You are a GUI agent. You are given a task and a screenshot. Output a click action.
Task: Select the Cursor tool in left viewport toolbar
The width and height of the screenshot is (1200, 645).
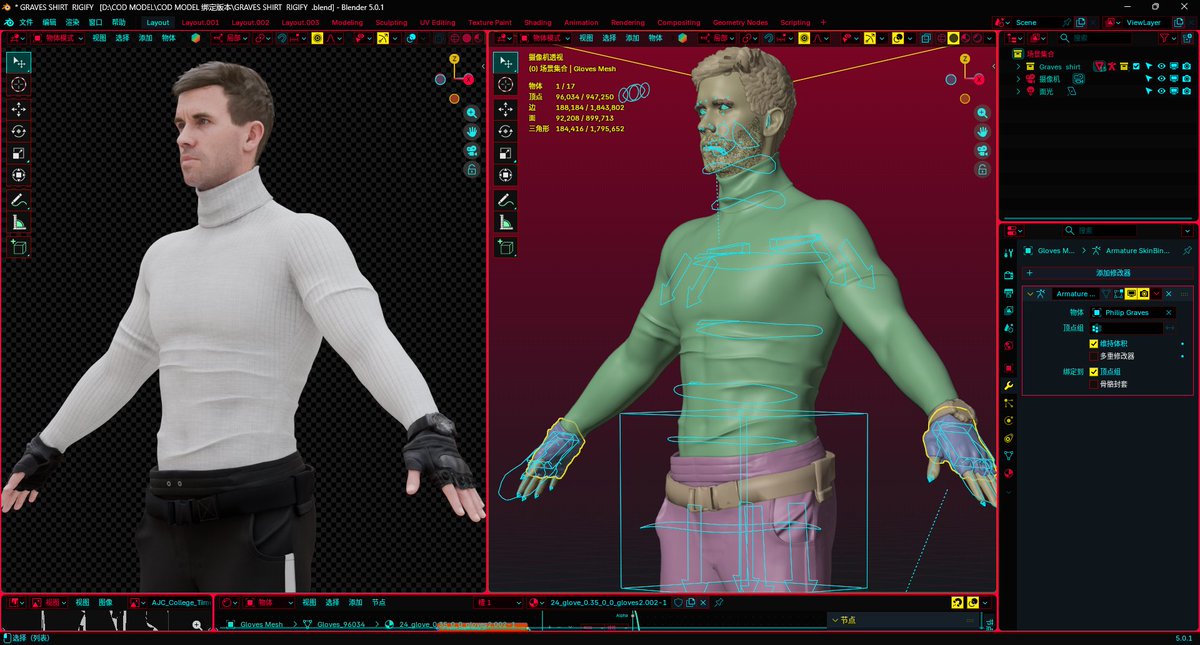click(18, 85)
